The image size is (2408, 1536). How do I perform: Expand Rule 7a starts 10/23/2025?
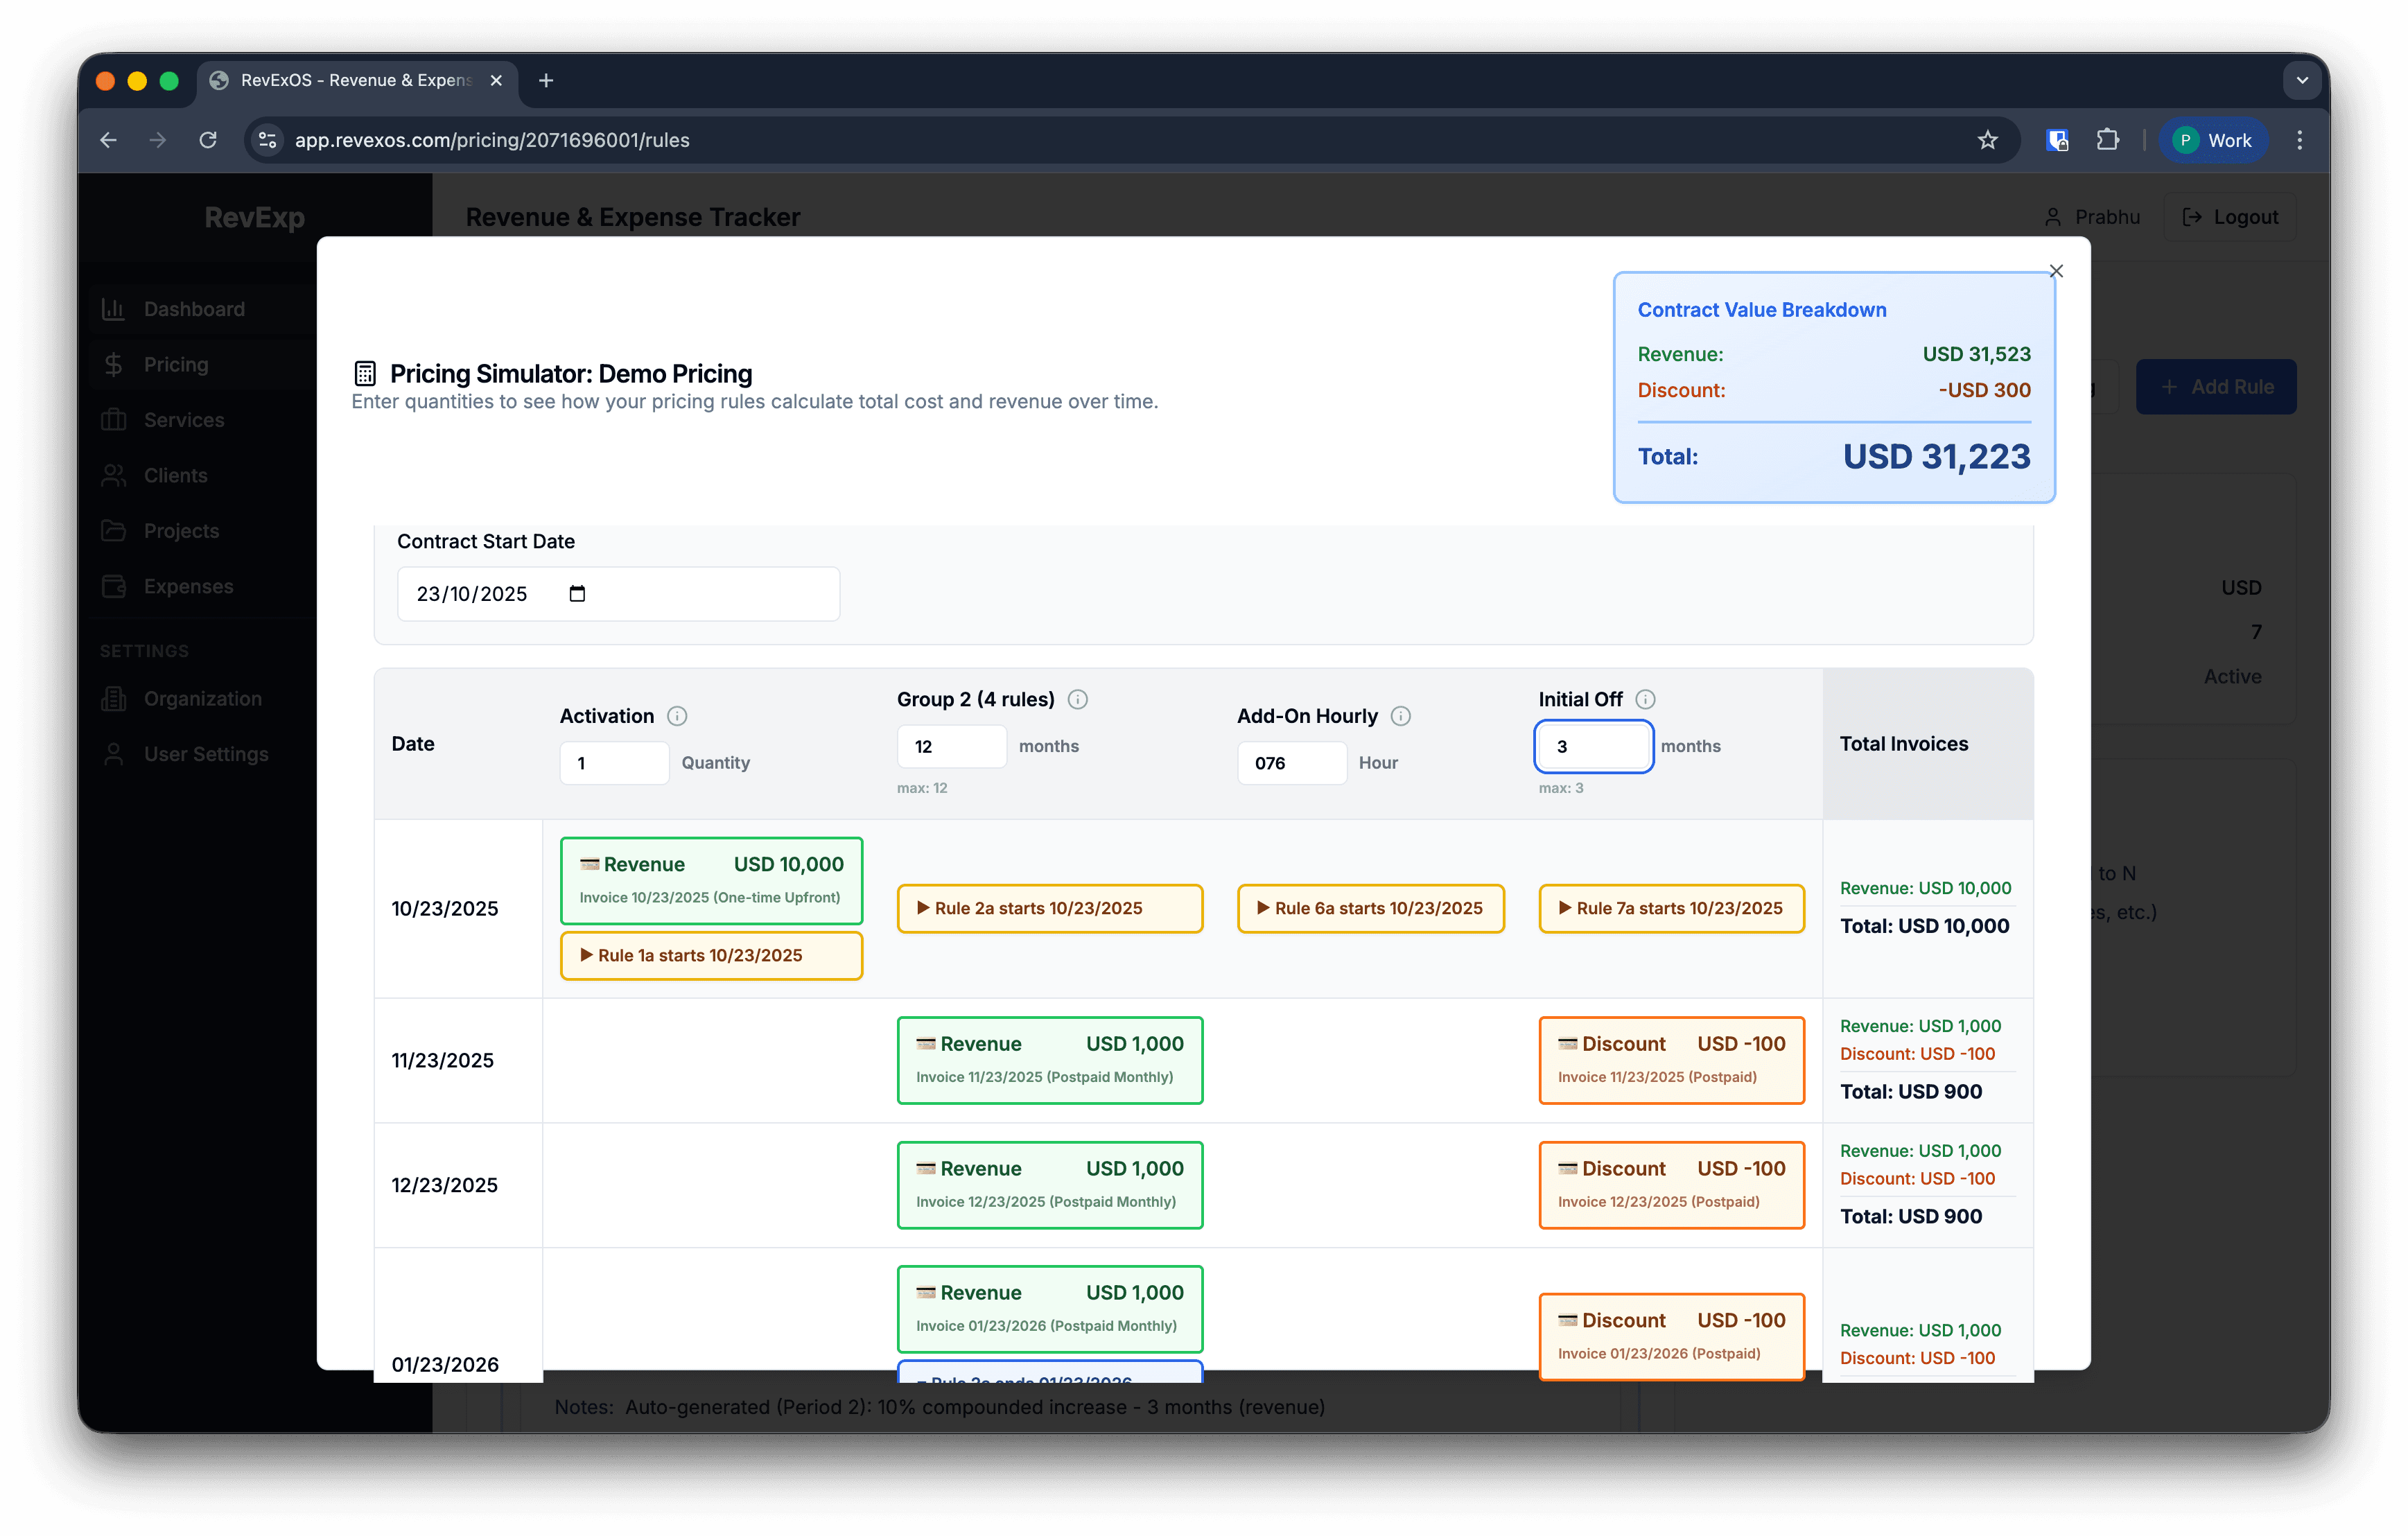(x=1671, y=908)
